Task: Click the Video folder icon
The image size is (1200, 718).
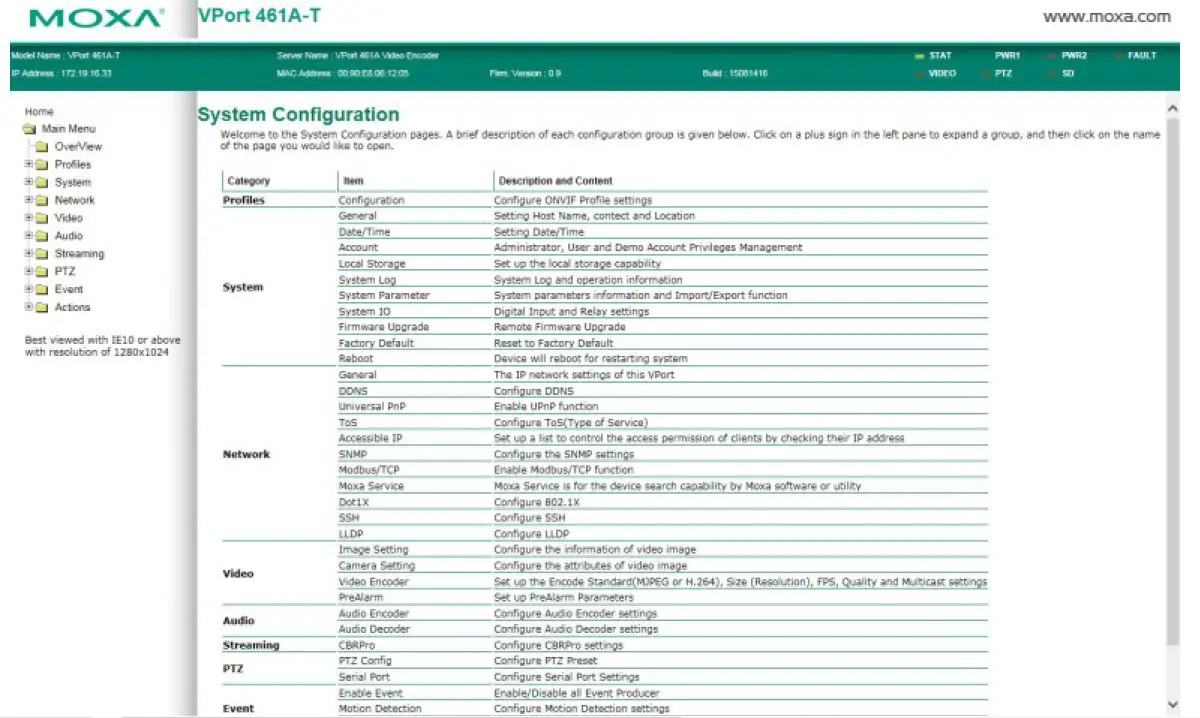Action: coord(42,218)
